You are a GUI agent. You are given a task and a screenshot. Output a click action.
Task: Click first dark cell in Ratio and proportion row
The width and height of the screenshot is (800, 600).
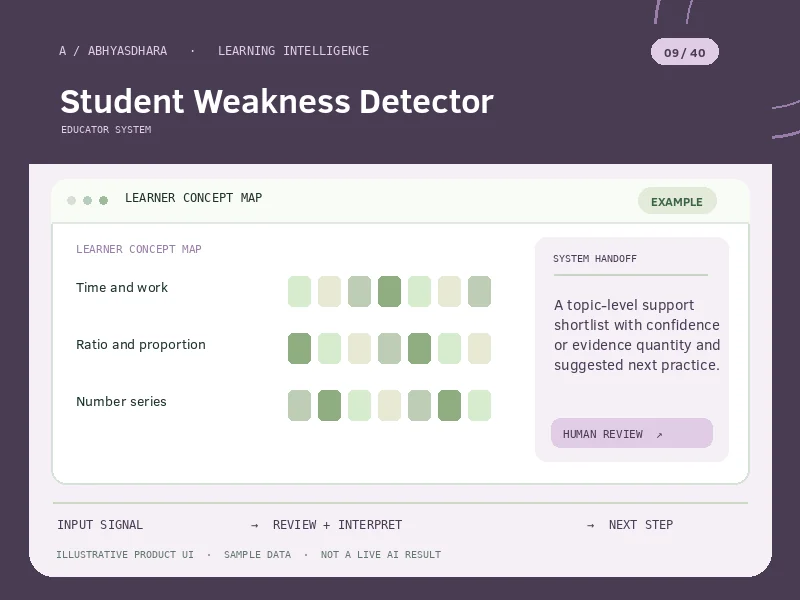pyautogui.click(x=299, y=348)
